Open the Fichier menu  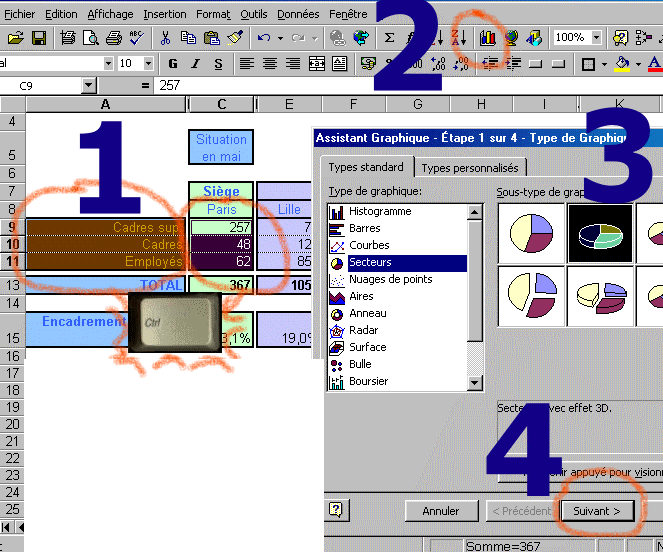(19, 14)
